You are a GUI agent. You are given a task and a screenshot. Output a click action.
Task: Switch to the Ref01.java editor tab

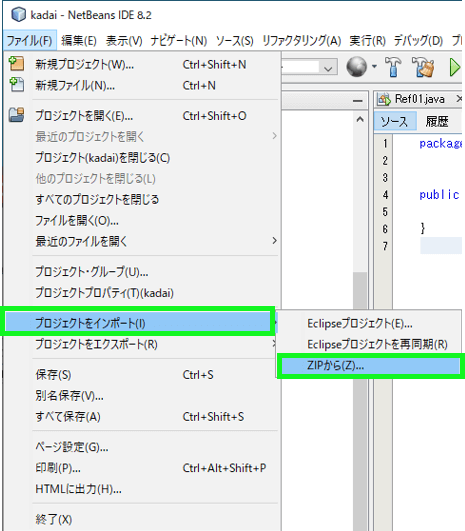419,99
